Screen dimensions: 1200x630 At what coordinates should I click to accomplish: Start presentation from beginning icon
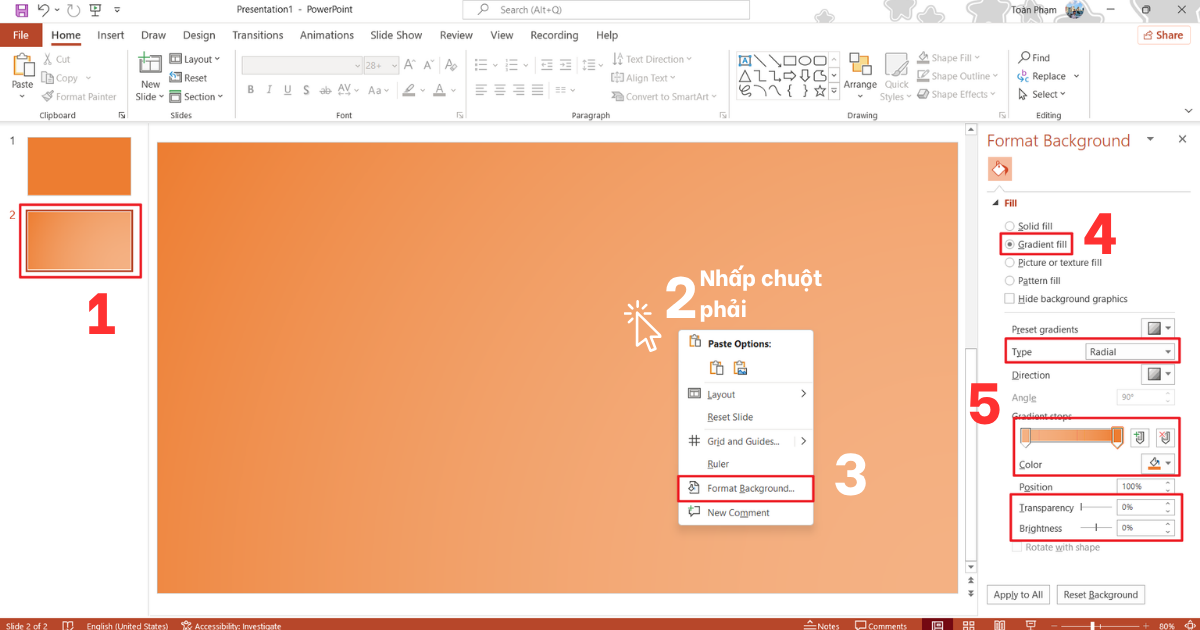pyautogui.click(x=95, y=10)
